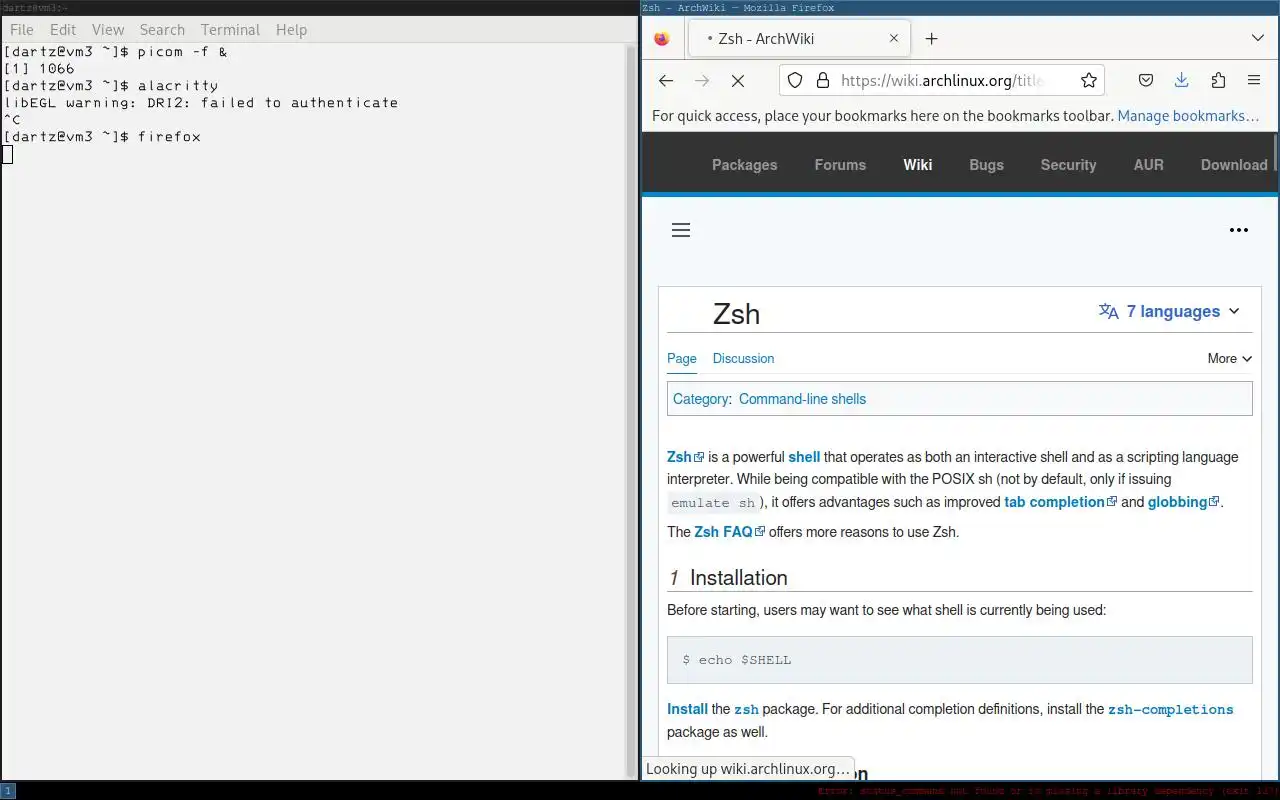Screen dimensions: 1280x800
Task: Go back one page in Firefox
Action: coord(666,80)
